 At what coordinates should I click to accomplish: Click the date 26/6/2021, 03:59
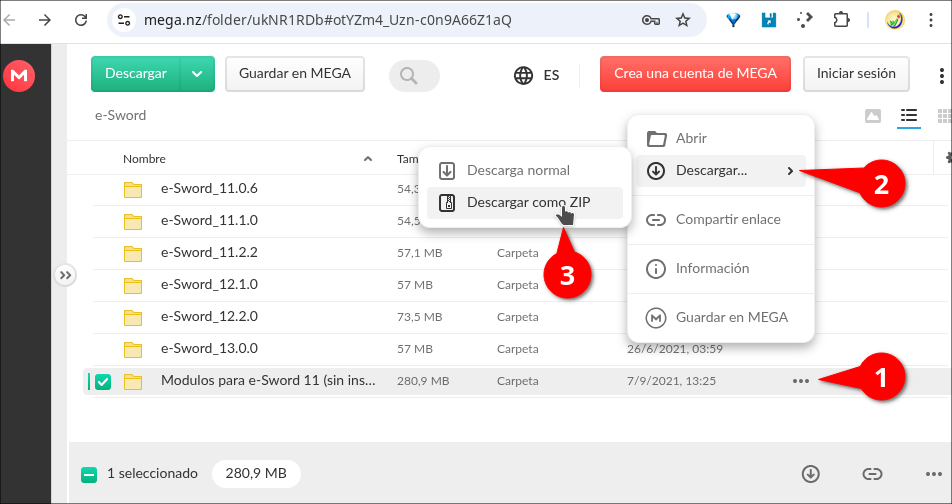click(x=675, y=349)
